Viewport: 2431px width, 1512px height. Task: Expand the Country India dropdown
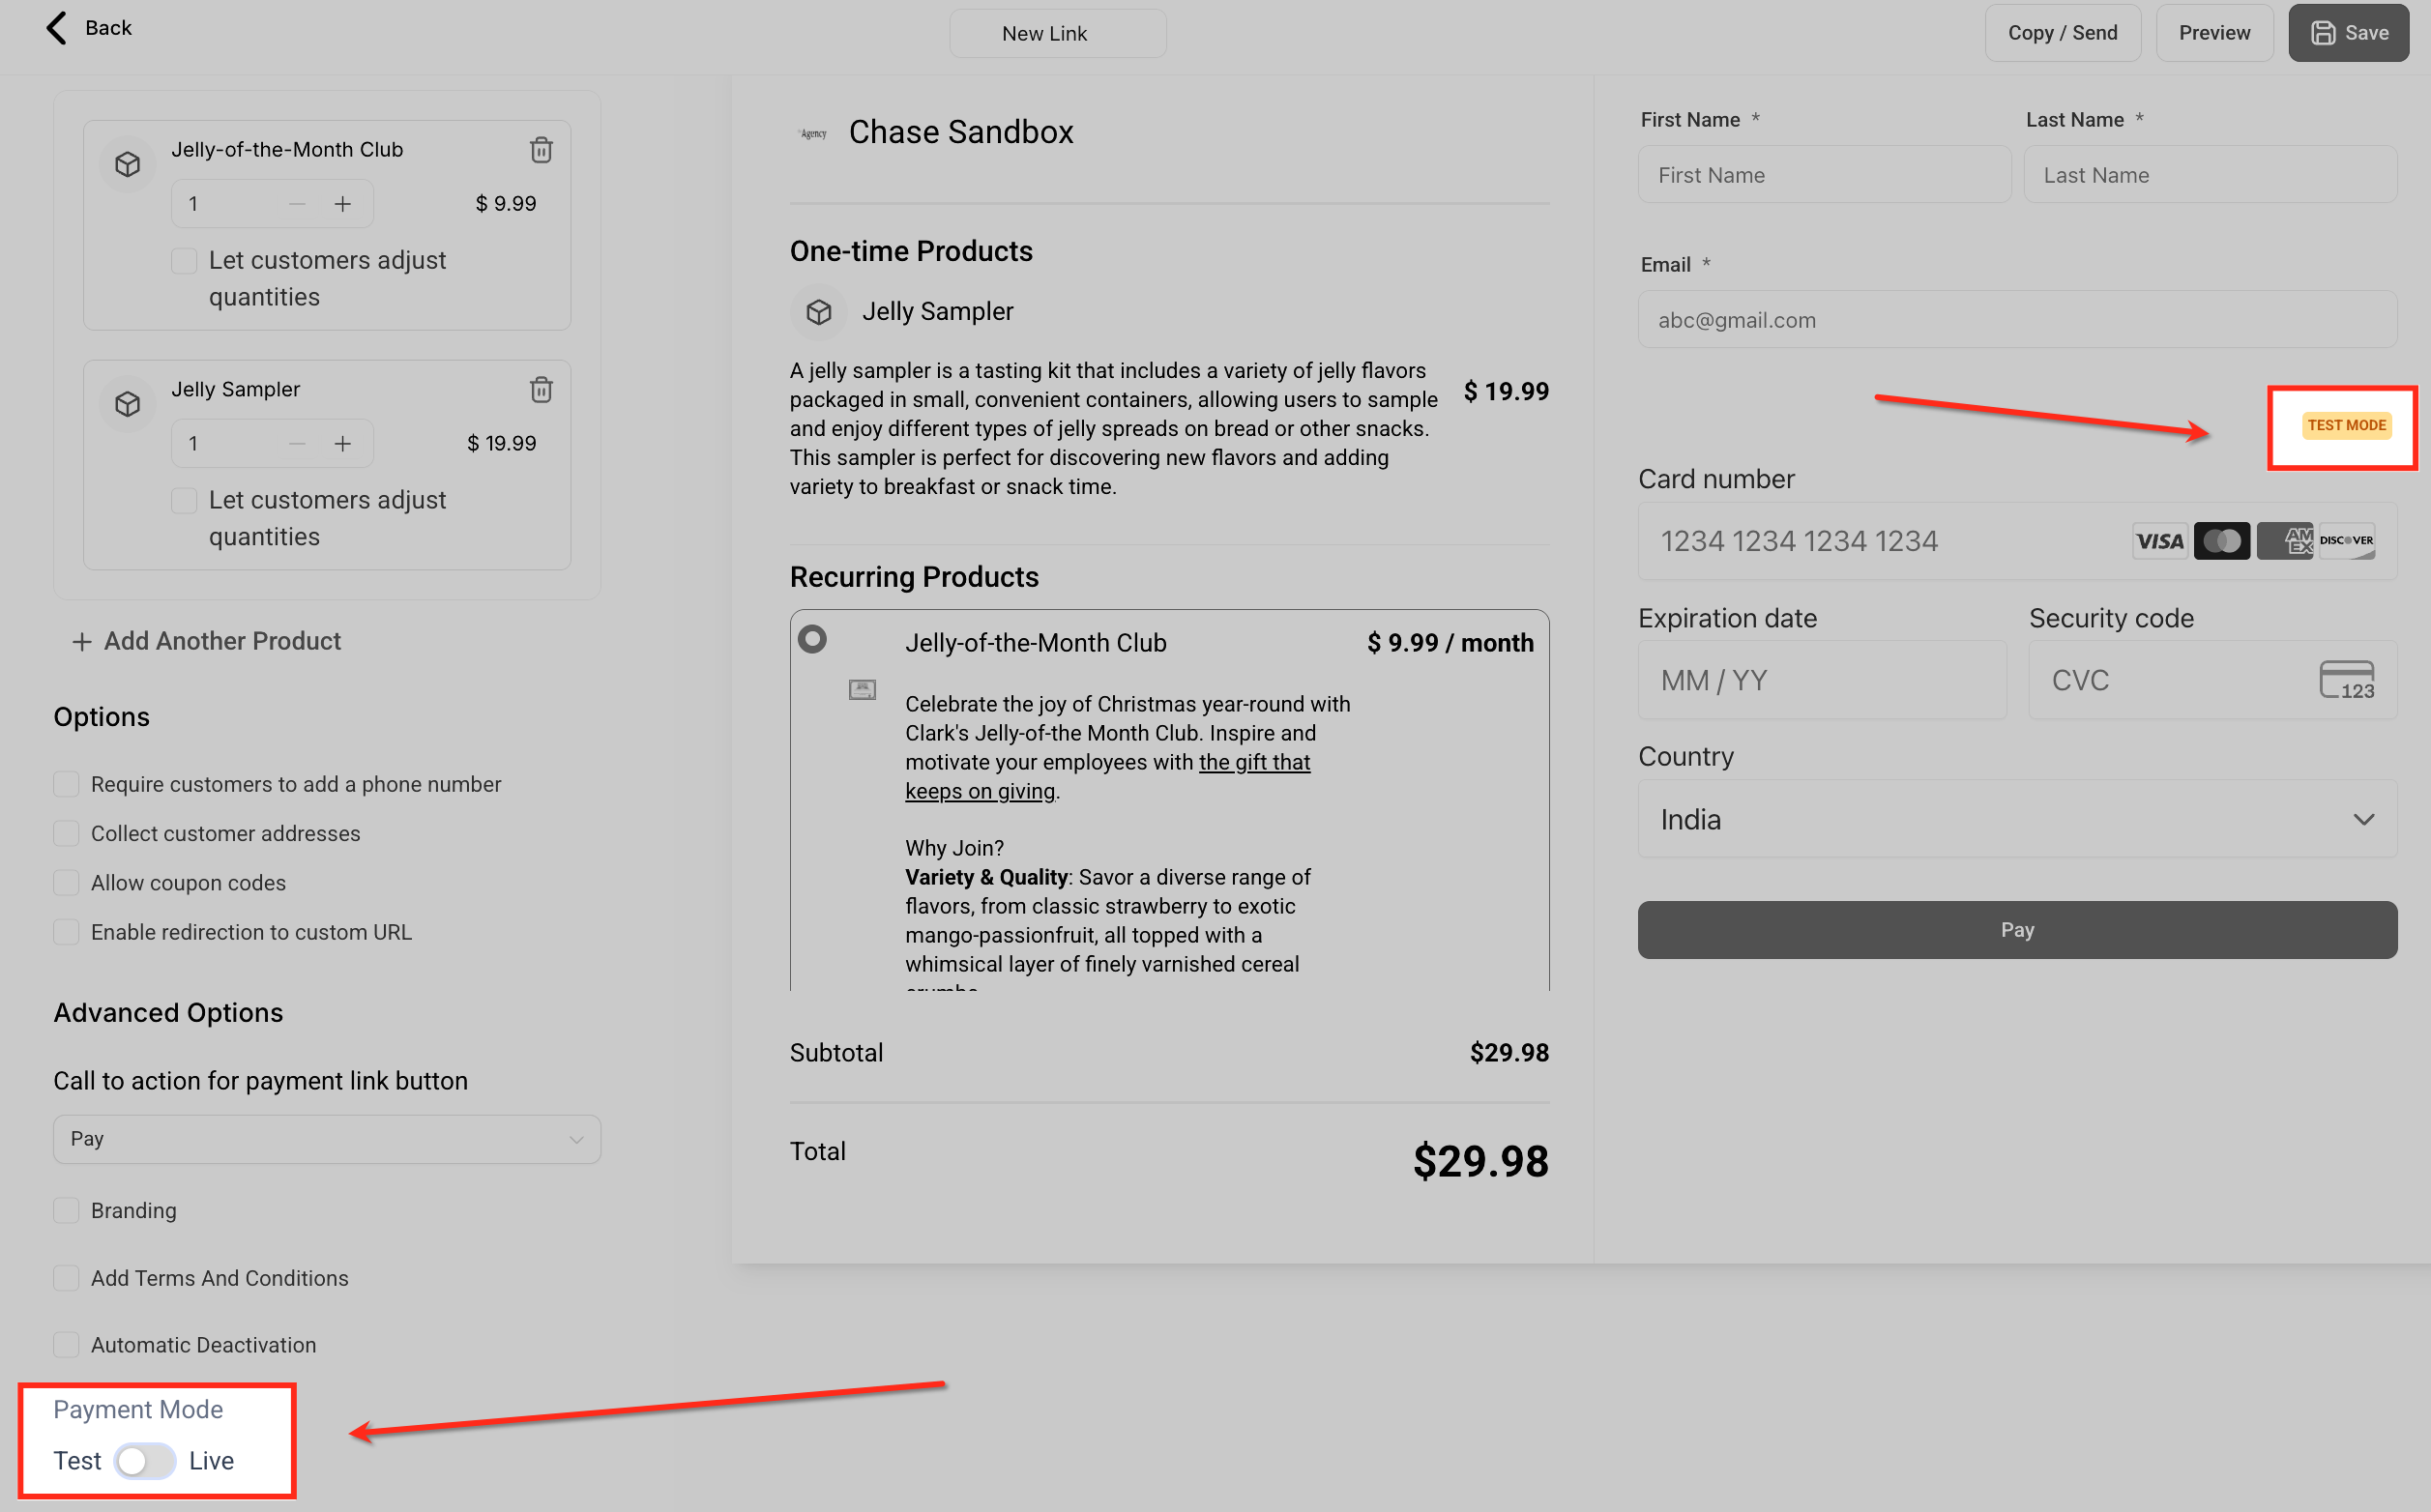coord(2016,820)
